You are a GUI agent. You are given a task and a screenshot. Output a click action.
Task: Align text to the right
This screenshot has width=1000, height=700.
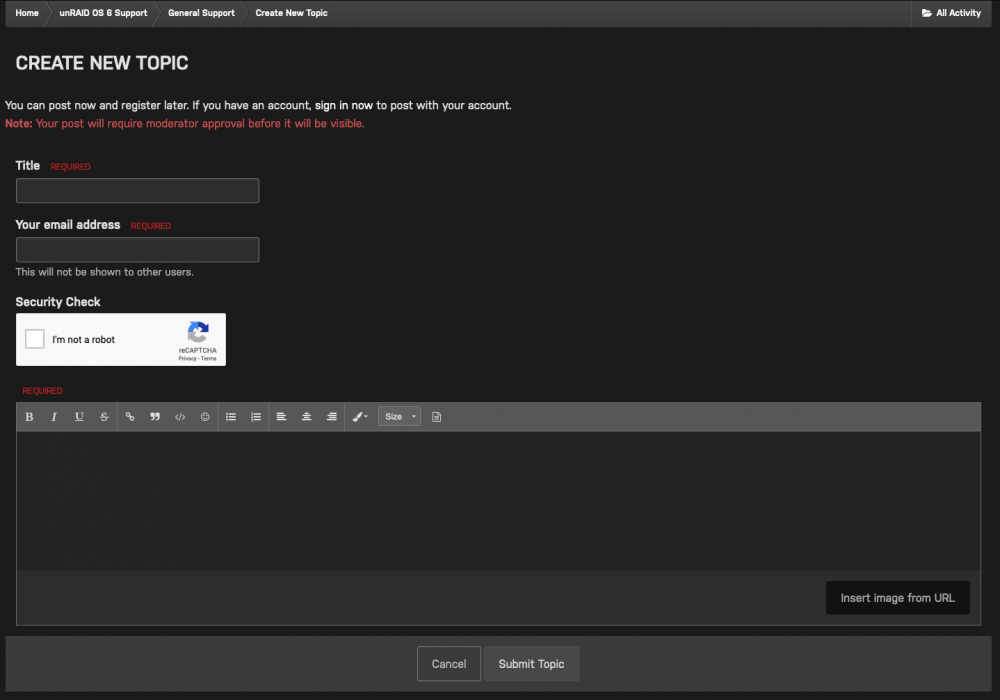332,417
